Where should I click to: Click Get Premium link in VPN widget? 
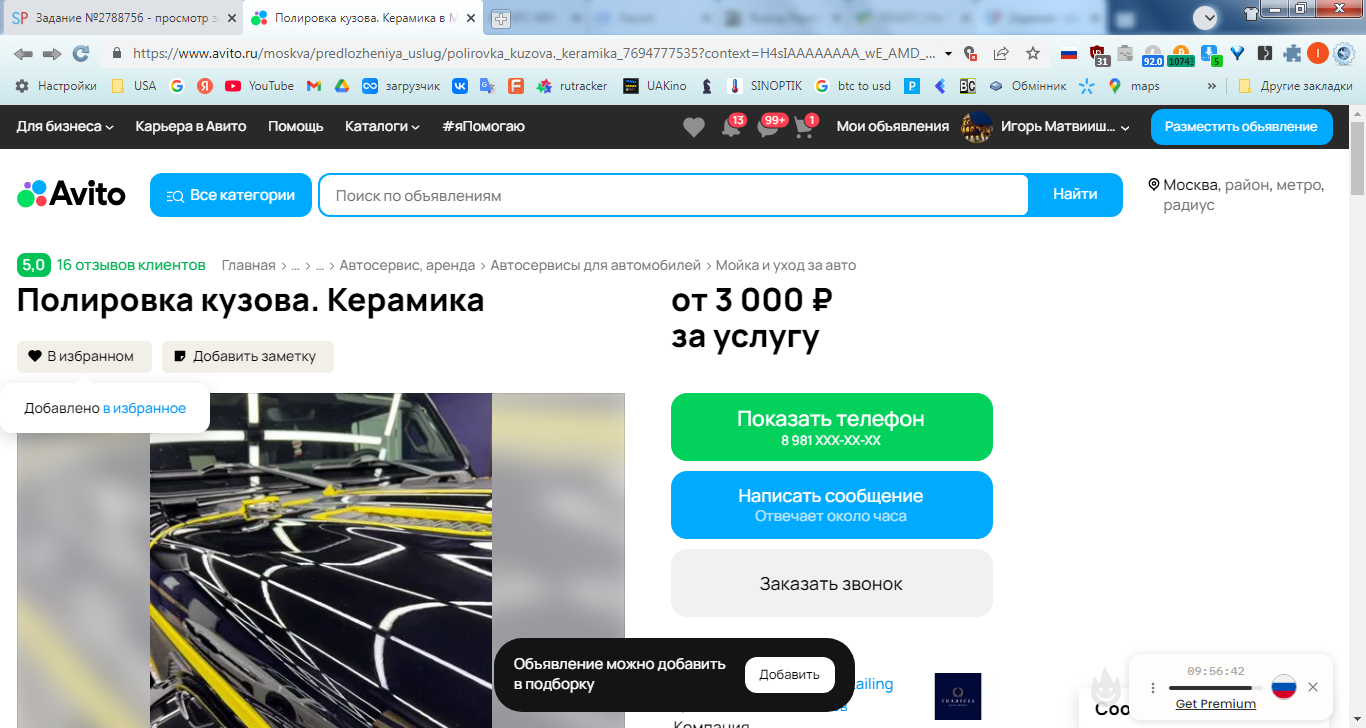point(1215,704)
